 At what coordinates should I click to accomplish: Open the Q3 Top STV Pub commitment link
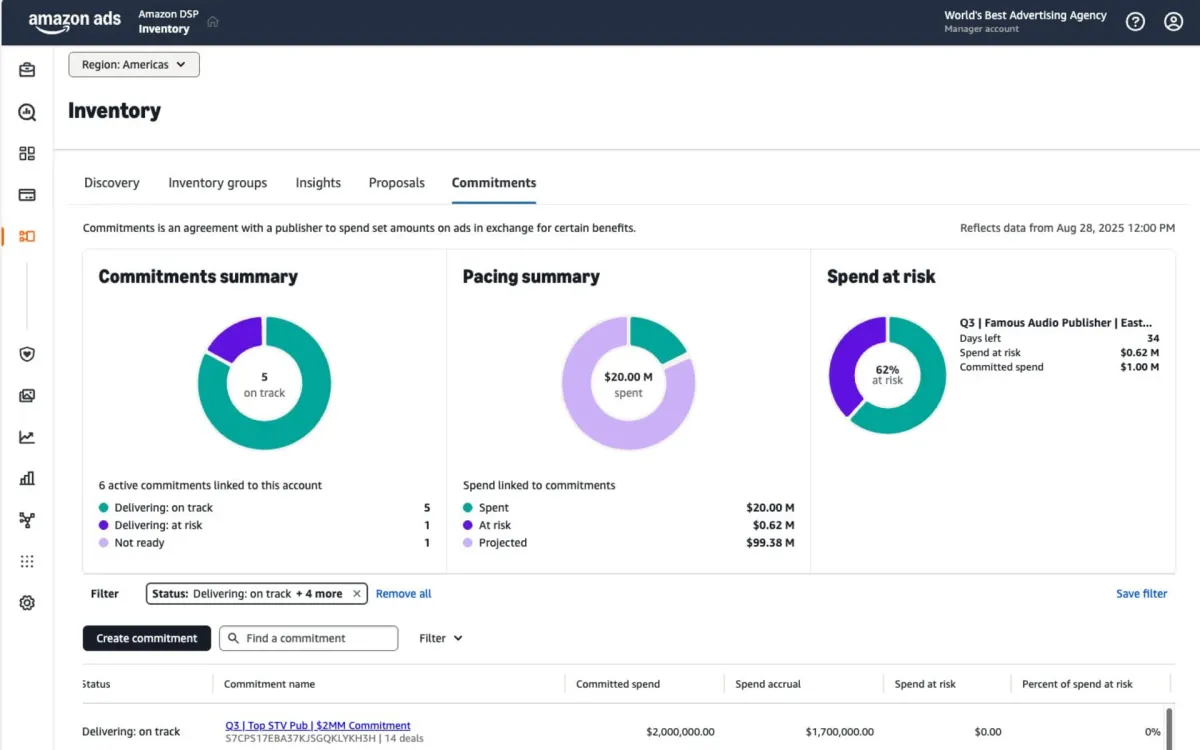click(318, 725)
